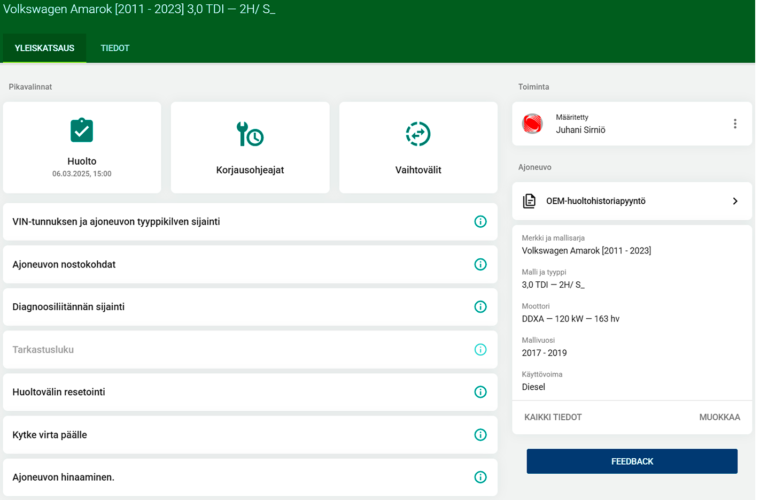Open the Kytke virta päälle row

(x=250, y=435)
